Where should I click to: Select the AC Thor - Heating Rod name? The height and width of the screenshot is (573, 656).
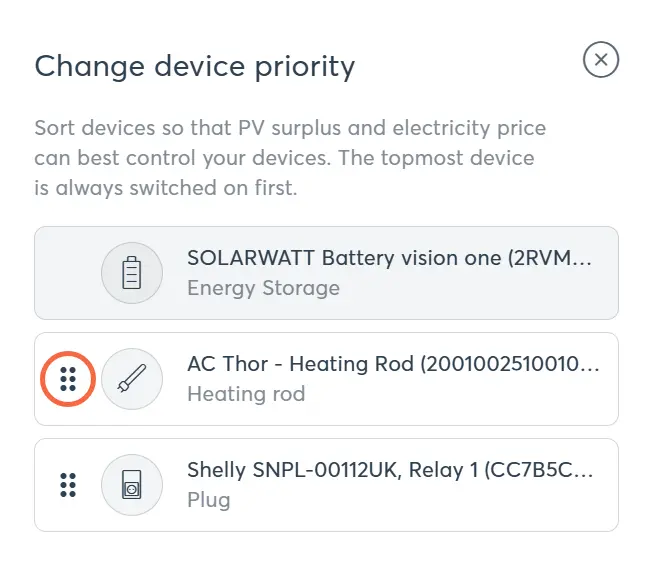coord(393,364)
